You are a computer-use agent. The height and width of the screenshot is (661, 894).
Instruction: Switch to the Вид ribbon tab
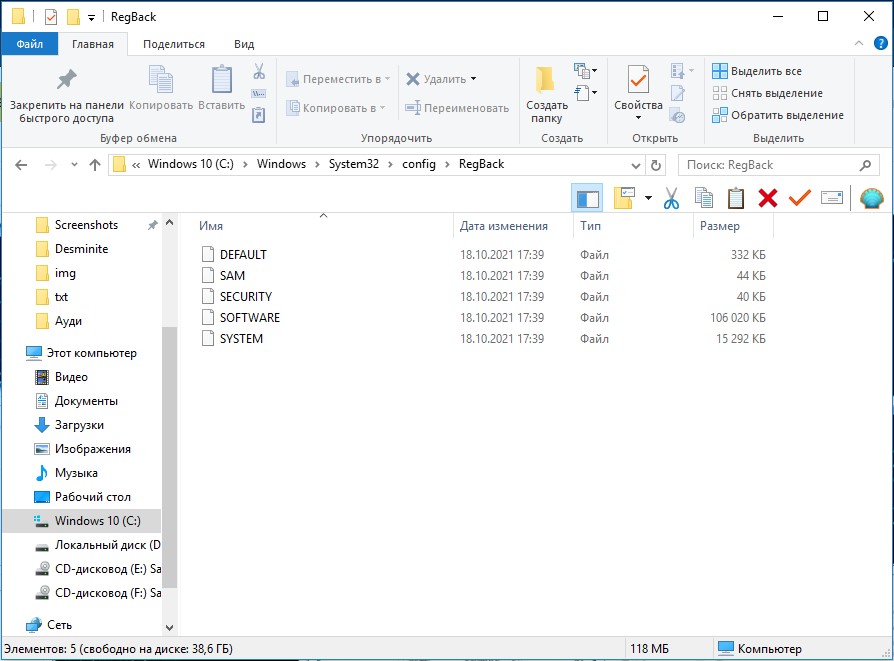pos(244,44)
